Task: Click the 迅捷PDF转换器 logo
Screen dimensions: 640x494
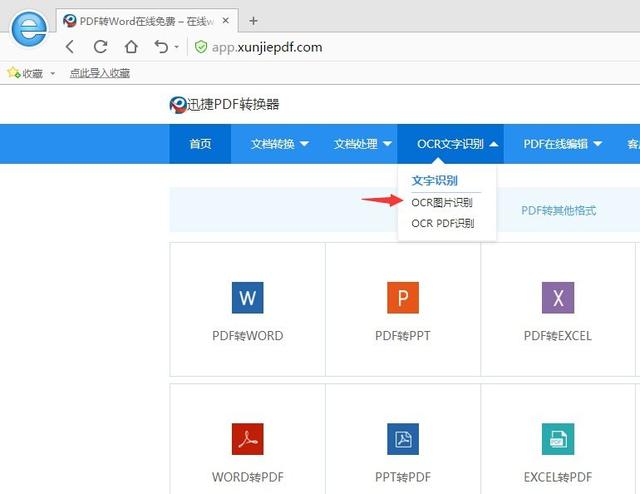Action: click(x=224, y=105)
